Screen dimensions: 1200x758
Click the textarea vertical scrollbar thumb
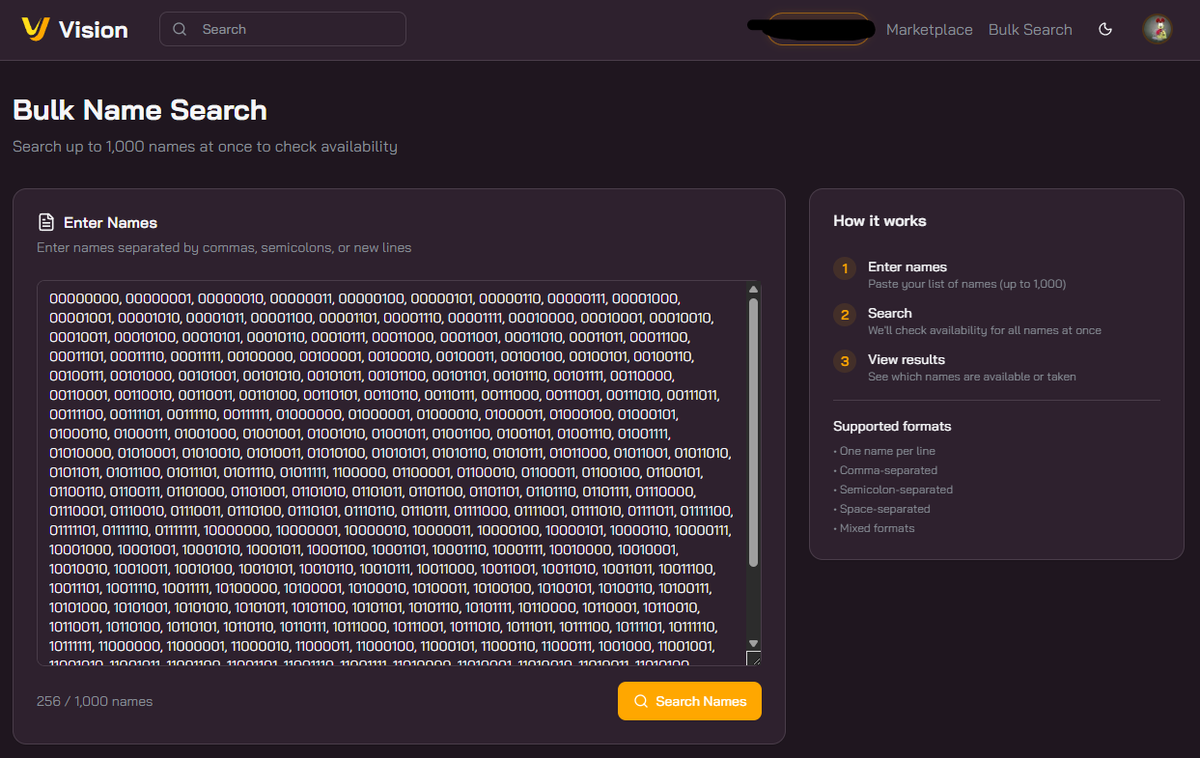click(753, 432)
